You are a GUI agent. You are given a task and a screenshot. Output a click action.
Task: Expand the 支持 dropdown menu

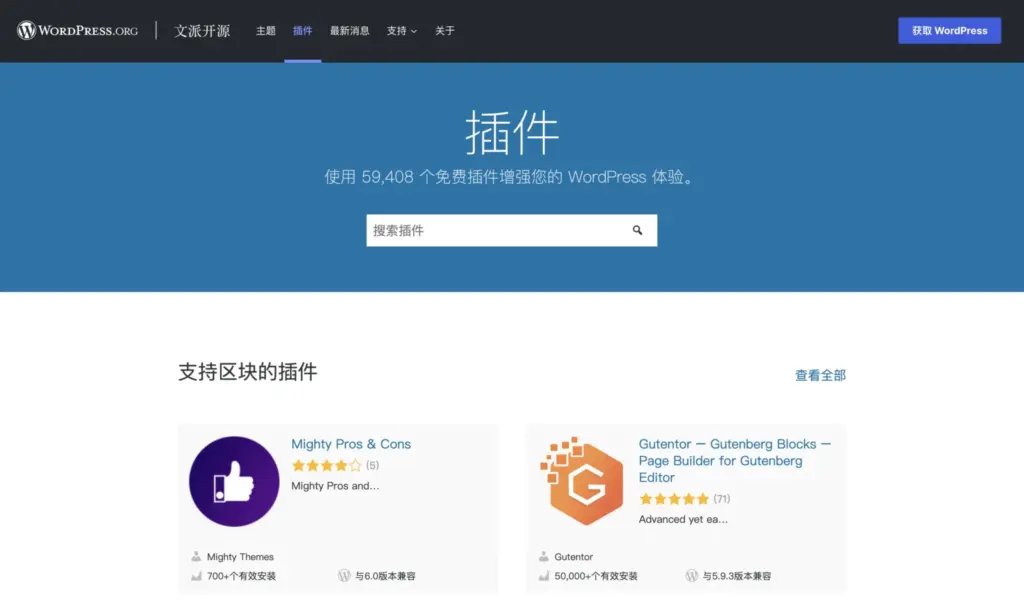(402, 31)
